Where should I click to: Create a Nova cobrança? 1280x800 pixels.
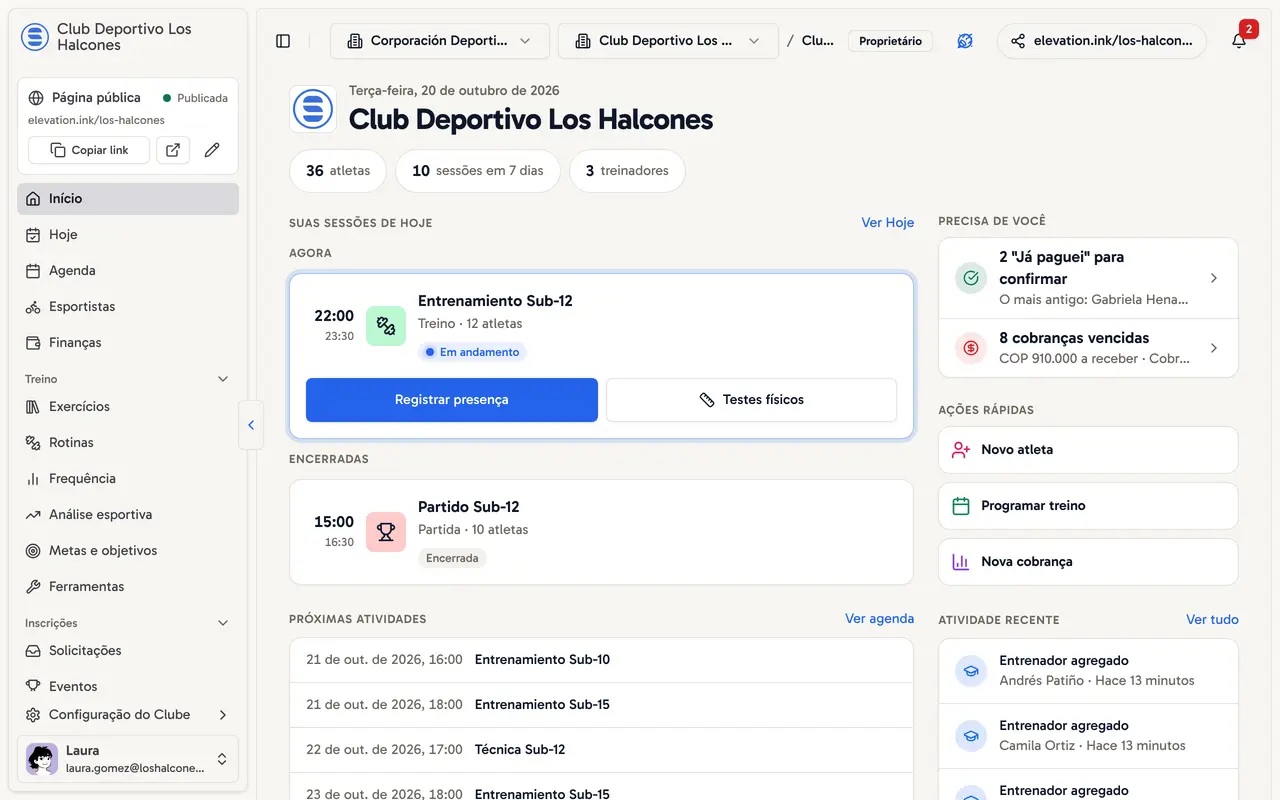pyautogui.click(x=1088, y=562)
